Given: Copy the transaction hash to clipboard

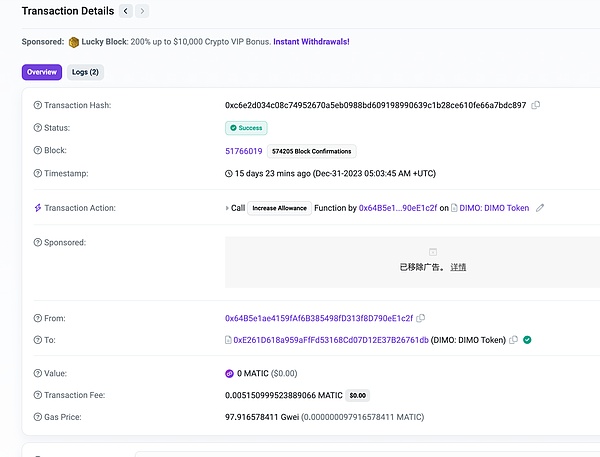Looking at the screenshot, I should tap(536, 105).
